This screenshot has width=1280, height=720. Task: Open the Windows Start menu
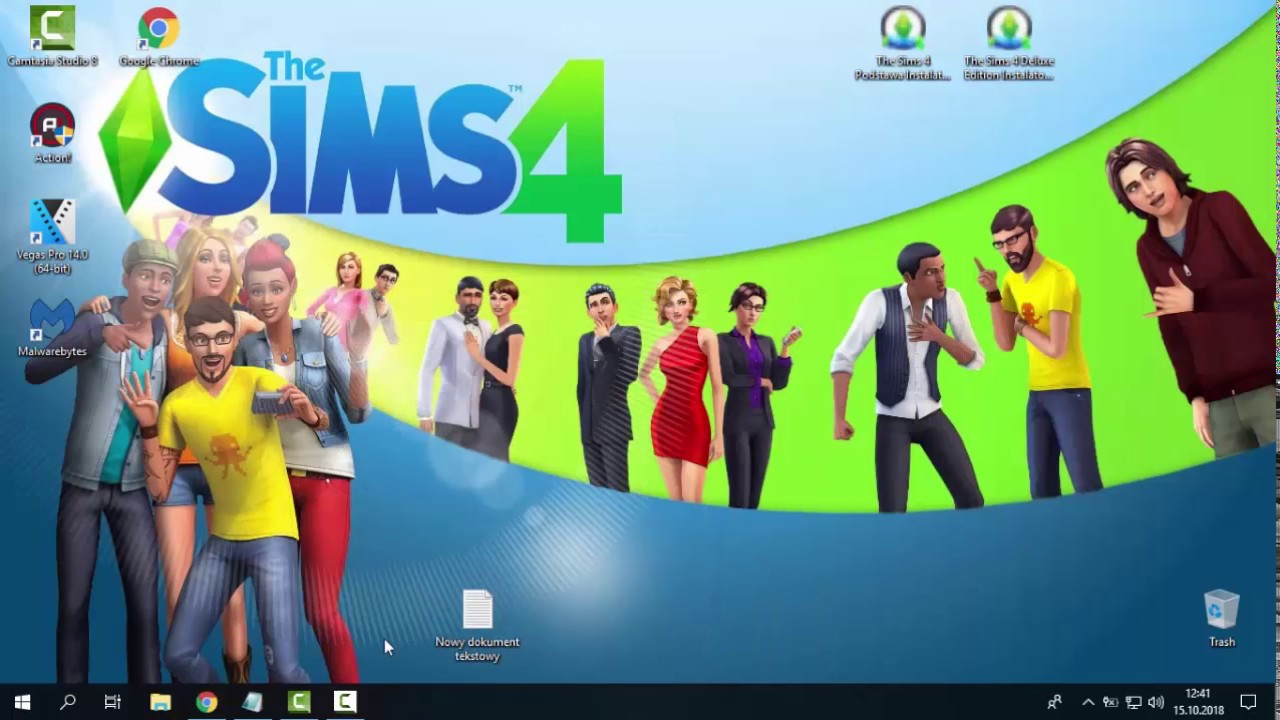pos(22,702)
